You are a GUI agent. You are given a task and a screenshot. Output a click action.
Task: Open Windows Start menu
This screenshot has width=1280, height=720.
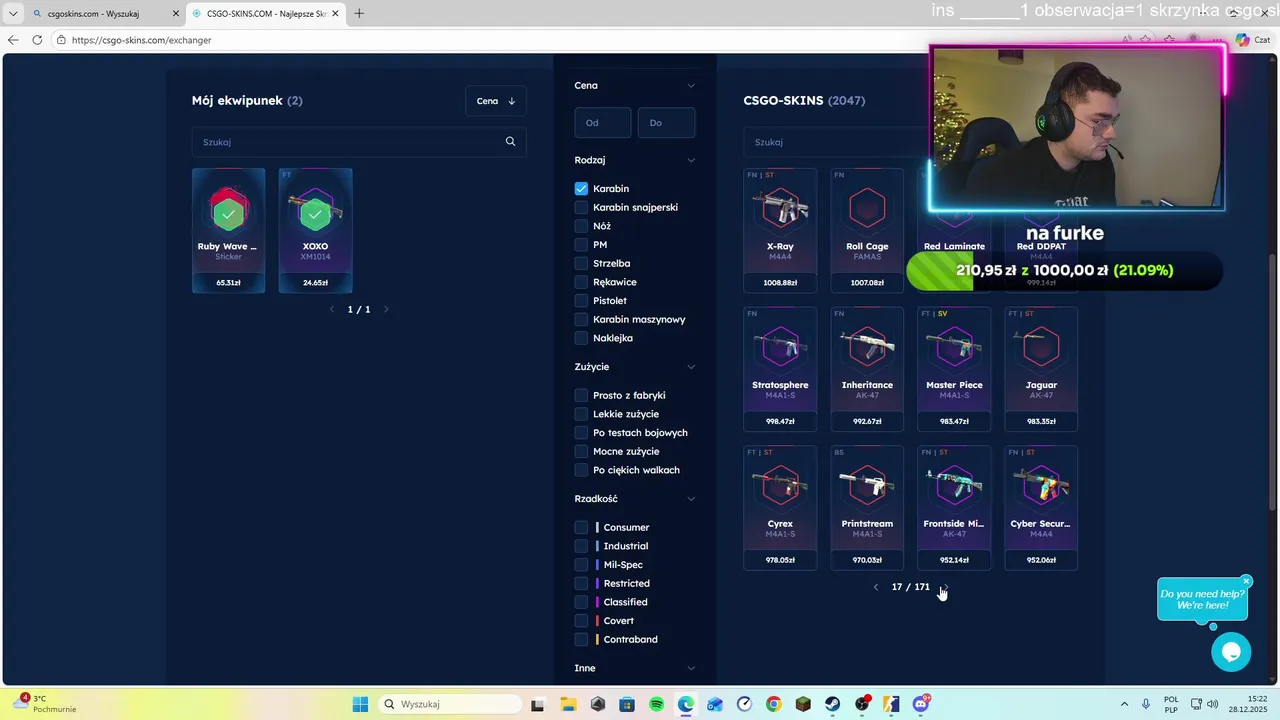[360, 704]
